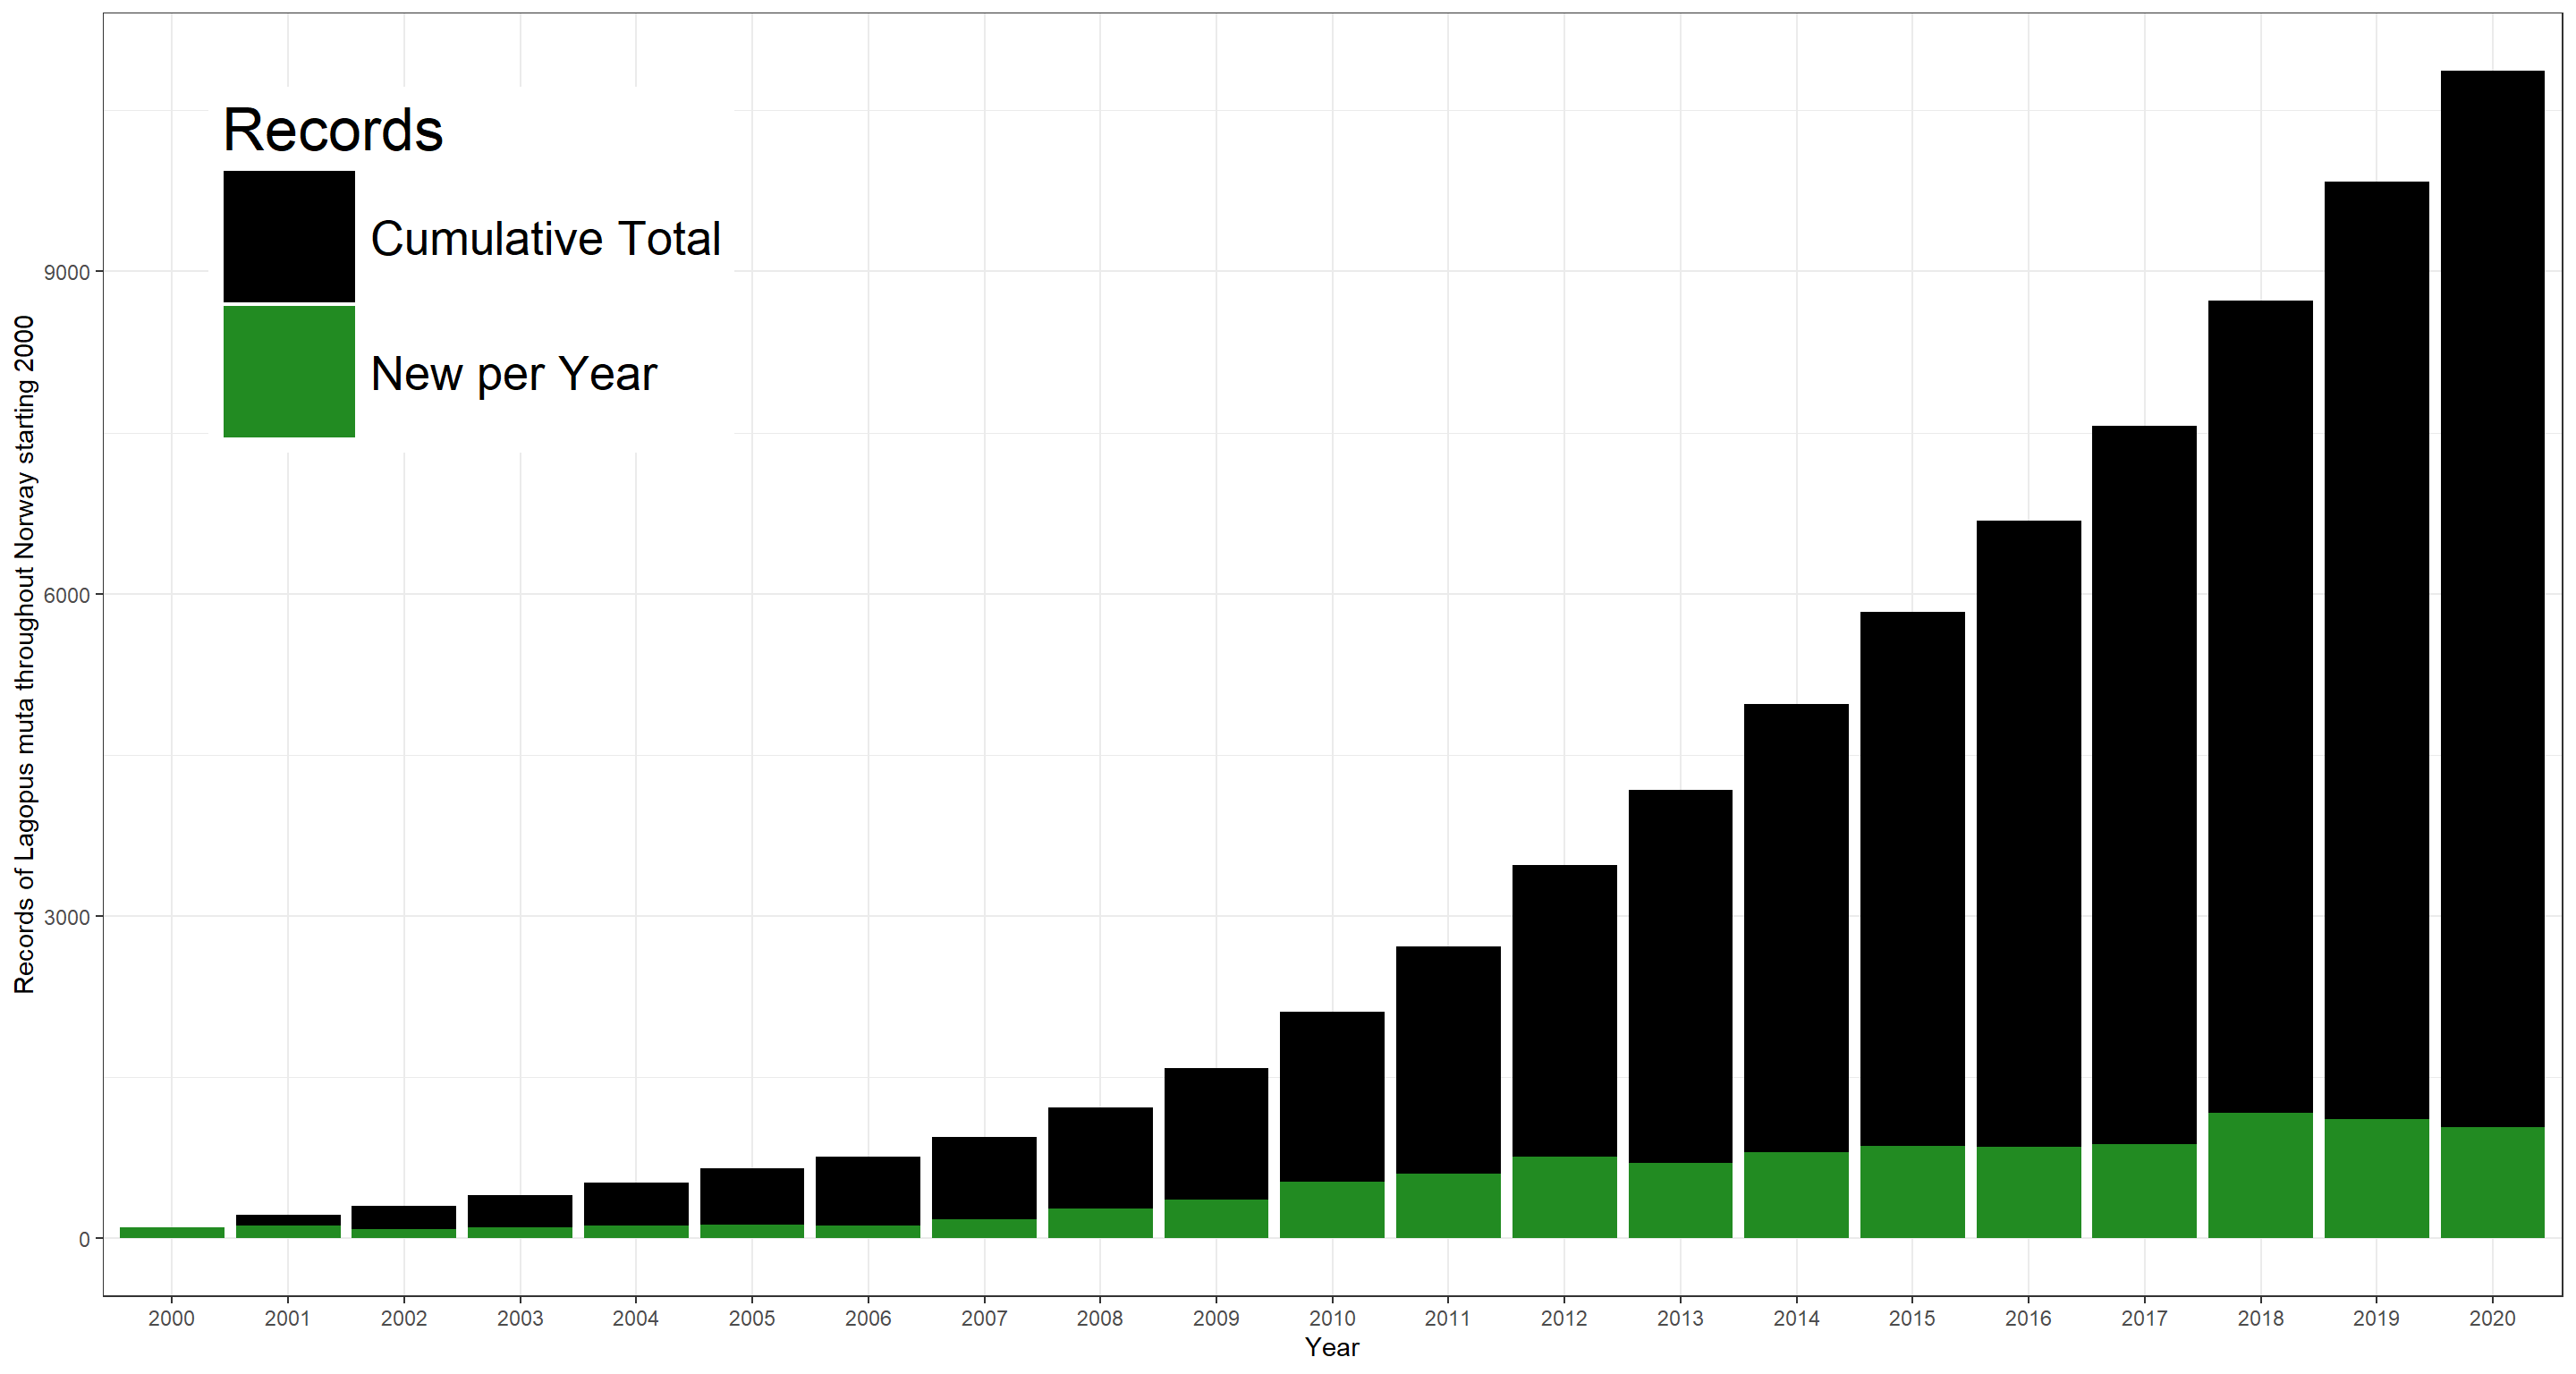Click the green bar for year 2000
Image resolution: width=2576 pixels, height=1374 pixels.
[x=172, y=1232]
